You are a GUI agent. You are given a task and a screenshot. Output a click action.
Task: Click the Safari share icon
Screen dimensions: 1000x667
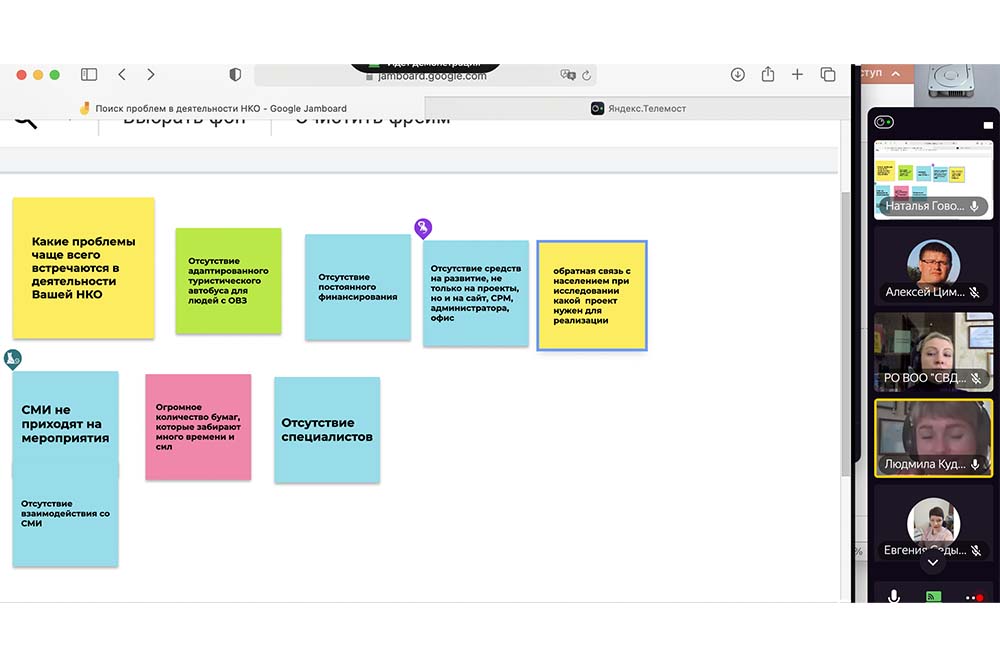click(x=768, y=74)
